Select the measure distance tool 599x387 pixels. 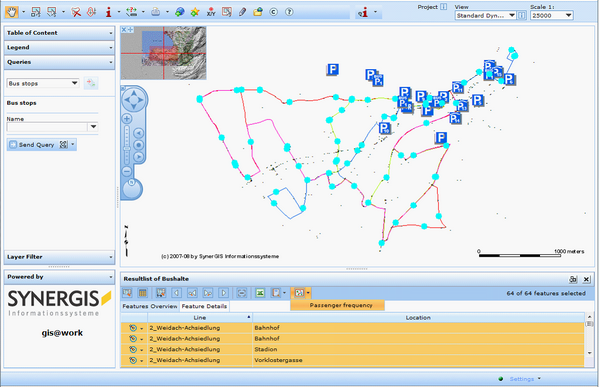click(131, 12)
